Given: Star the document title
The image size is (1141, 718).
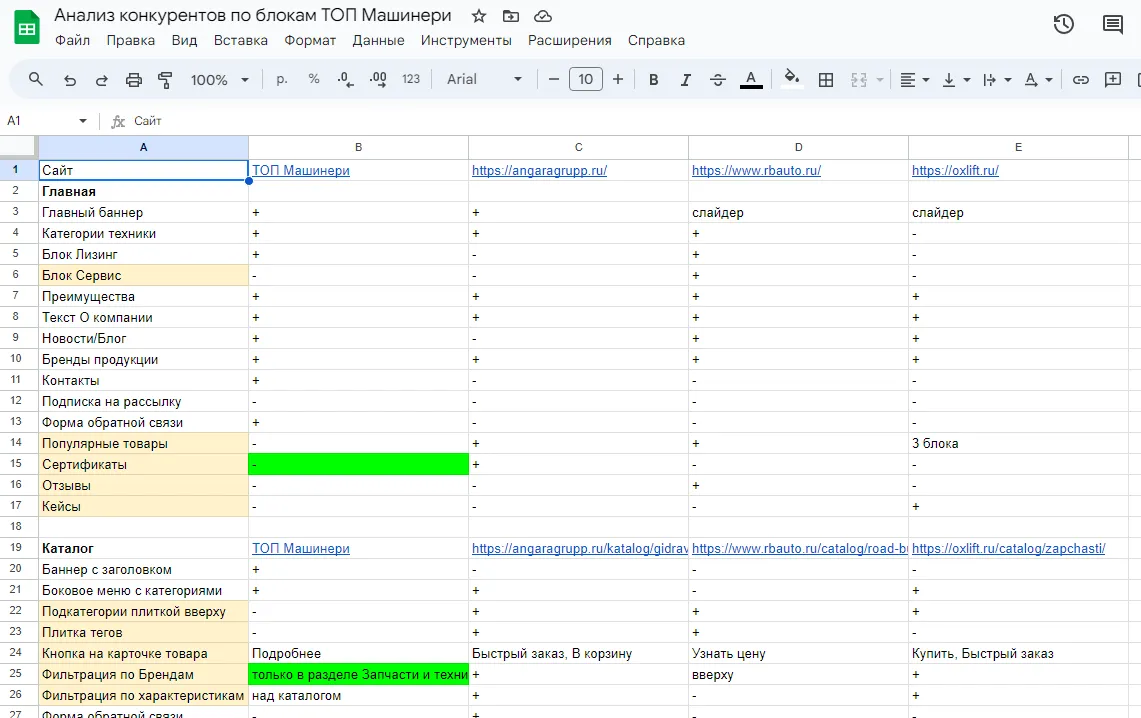Looking at the screenshot, I should [478, 16].
